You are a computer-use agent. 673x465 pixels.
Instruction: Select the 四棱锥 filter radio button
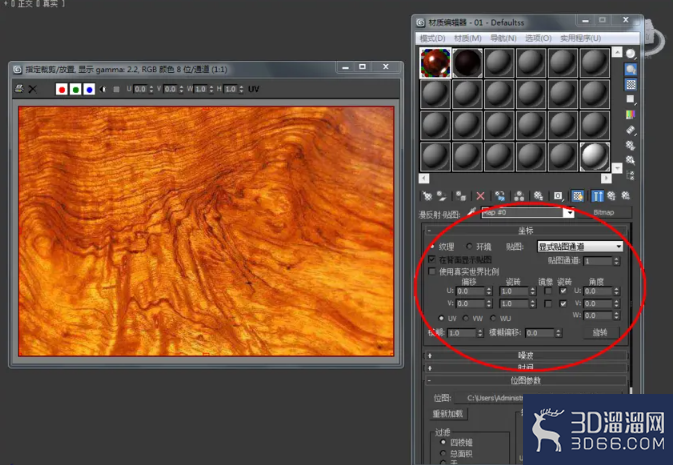tap(444, 442)
